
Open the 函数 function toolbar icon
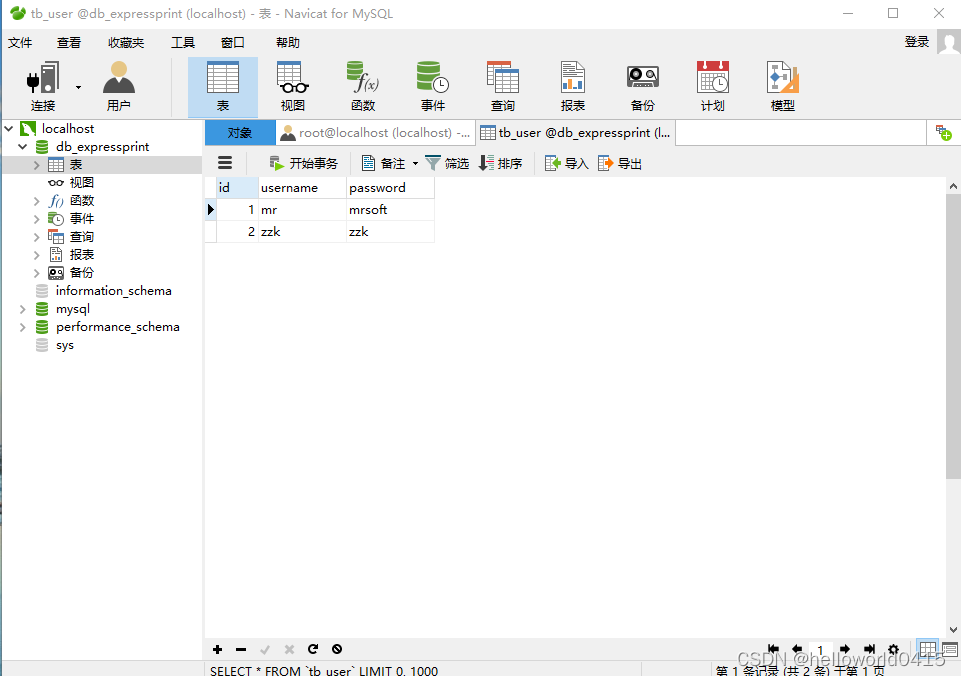pyautogui.click(x=363, y=86)
